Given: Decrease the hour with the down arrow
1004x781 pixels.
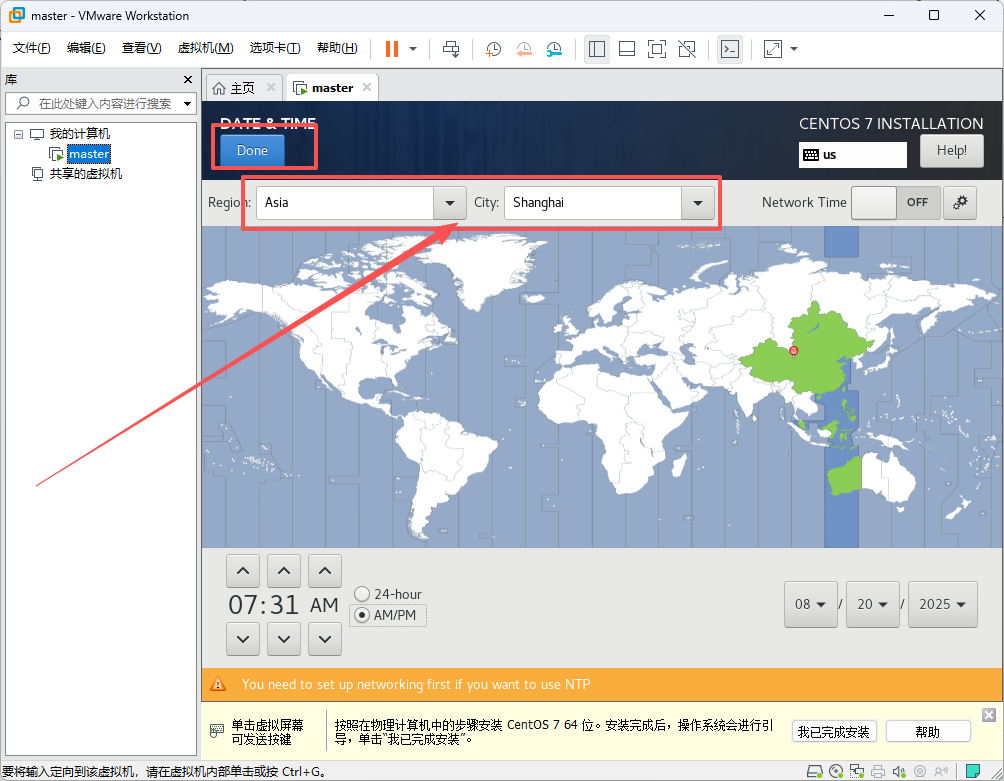Looking at the screenshot, I should tap(243, 639).
